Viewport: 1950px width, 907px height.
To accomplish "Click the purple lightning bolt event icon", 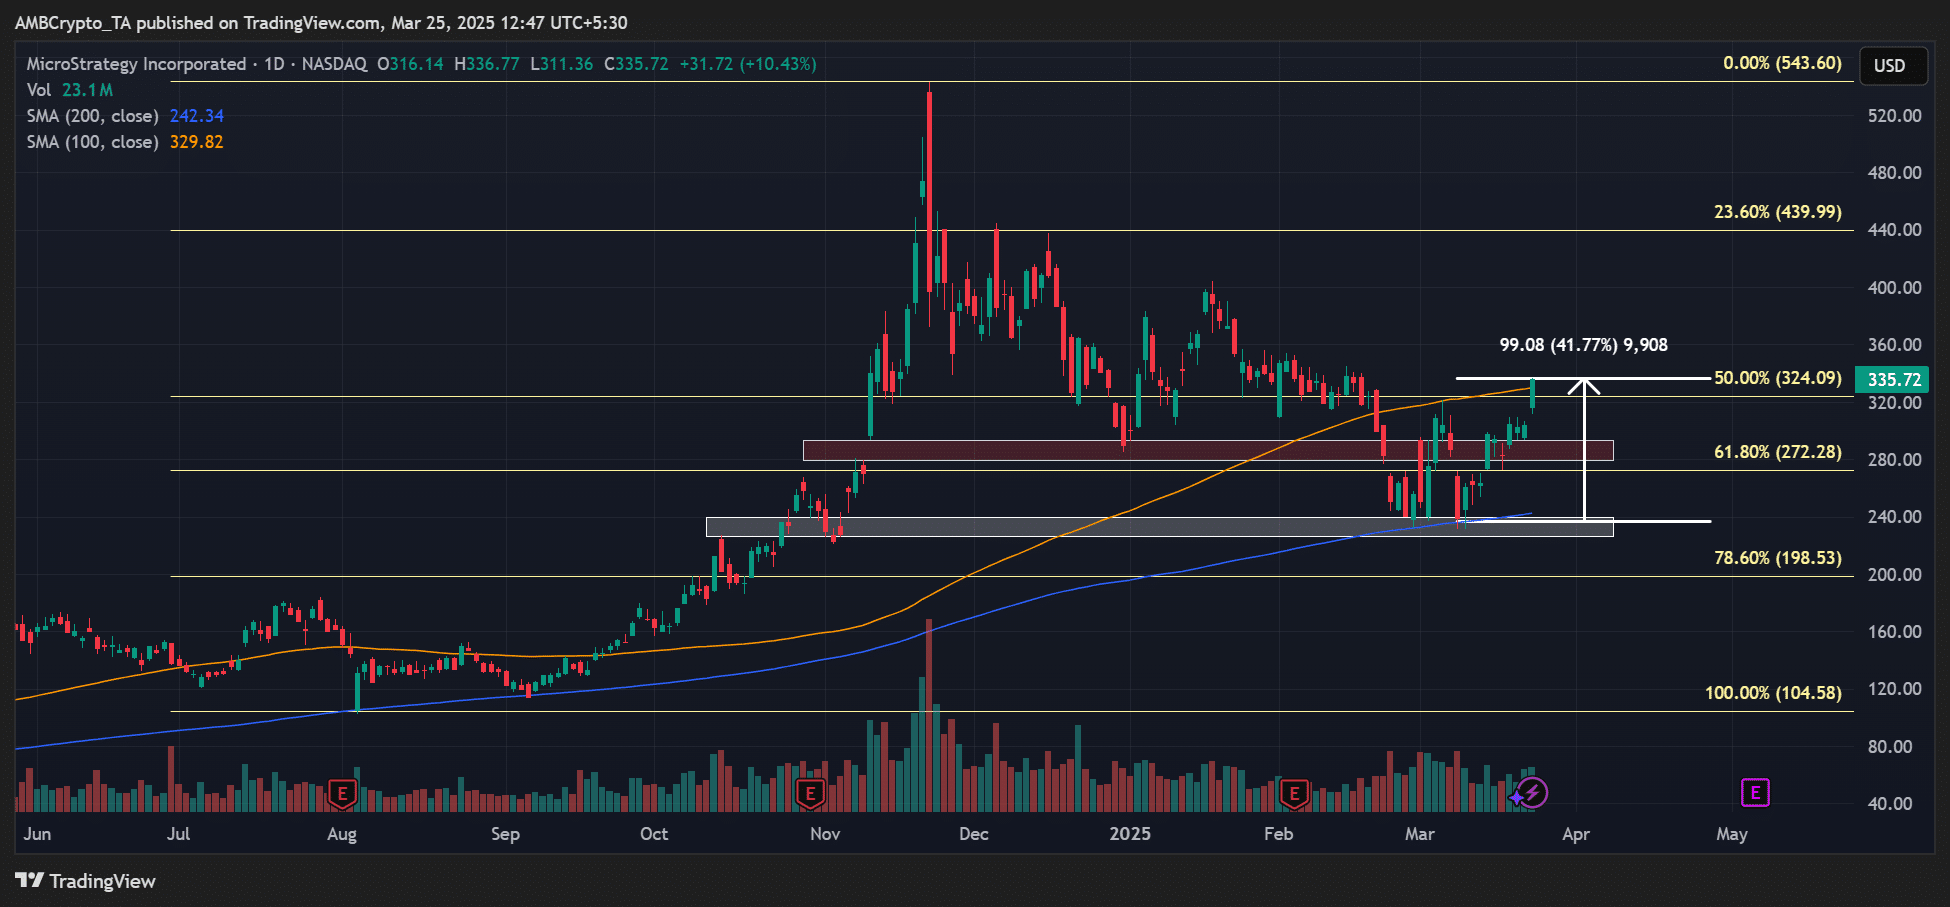I will [1533, 793].
